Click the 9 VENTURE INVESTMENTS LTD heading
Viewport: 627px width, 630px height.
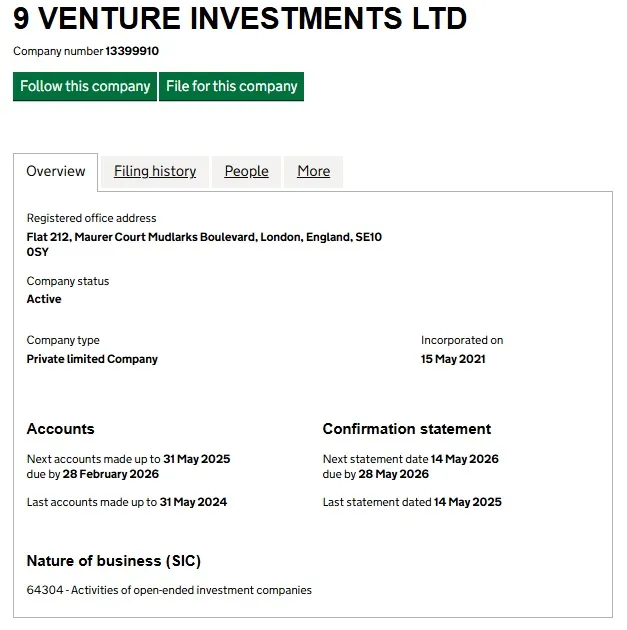pyautogui.click(x=240, y=18)
